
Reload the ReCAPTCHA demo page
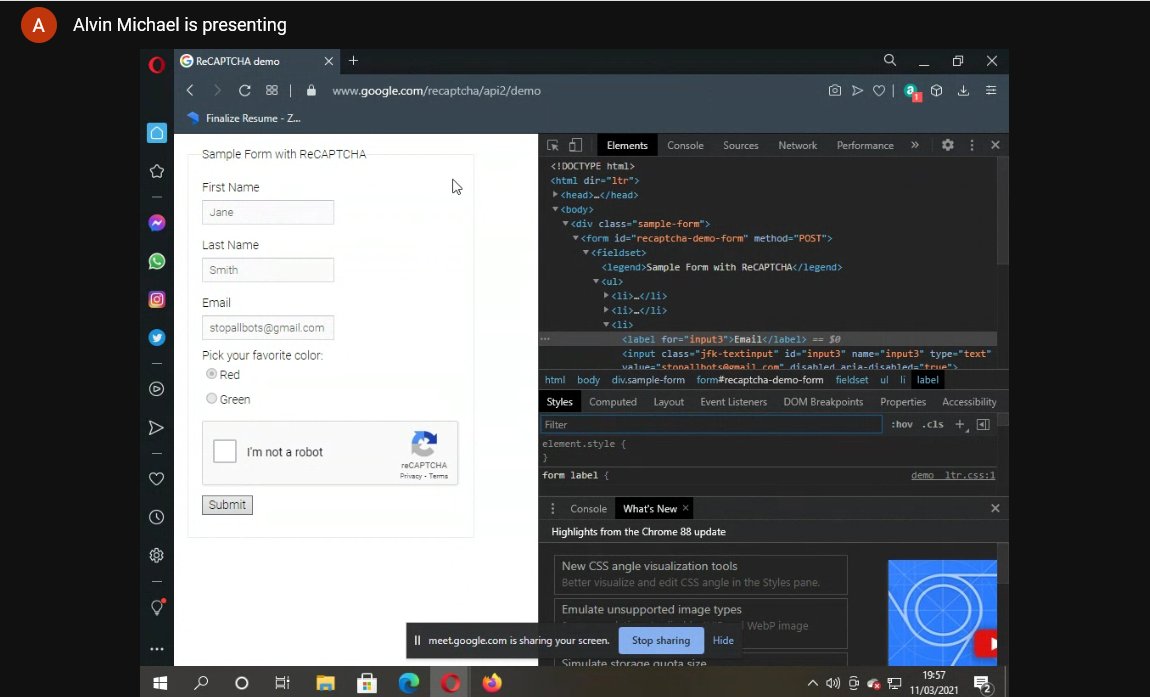point(244,90)
